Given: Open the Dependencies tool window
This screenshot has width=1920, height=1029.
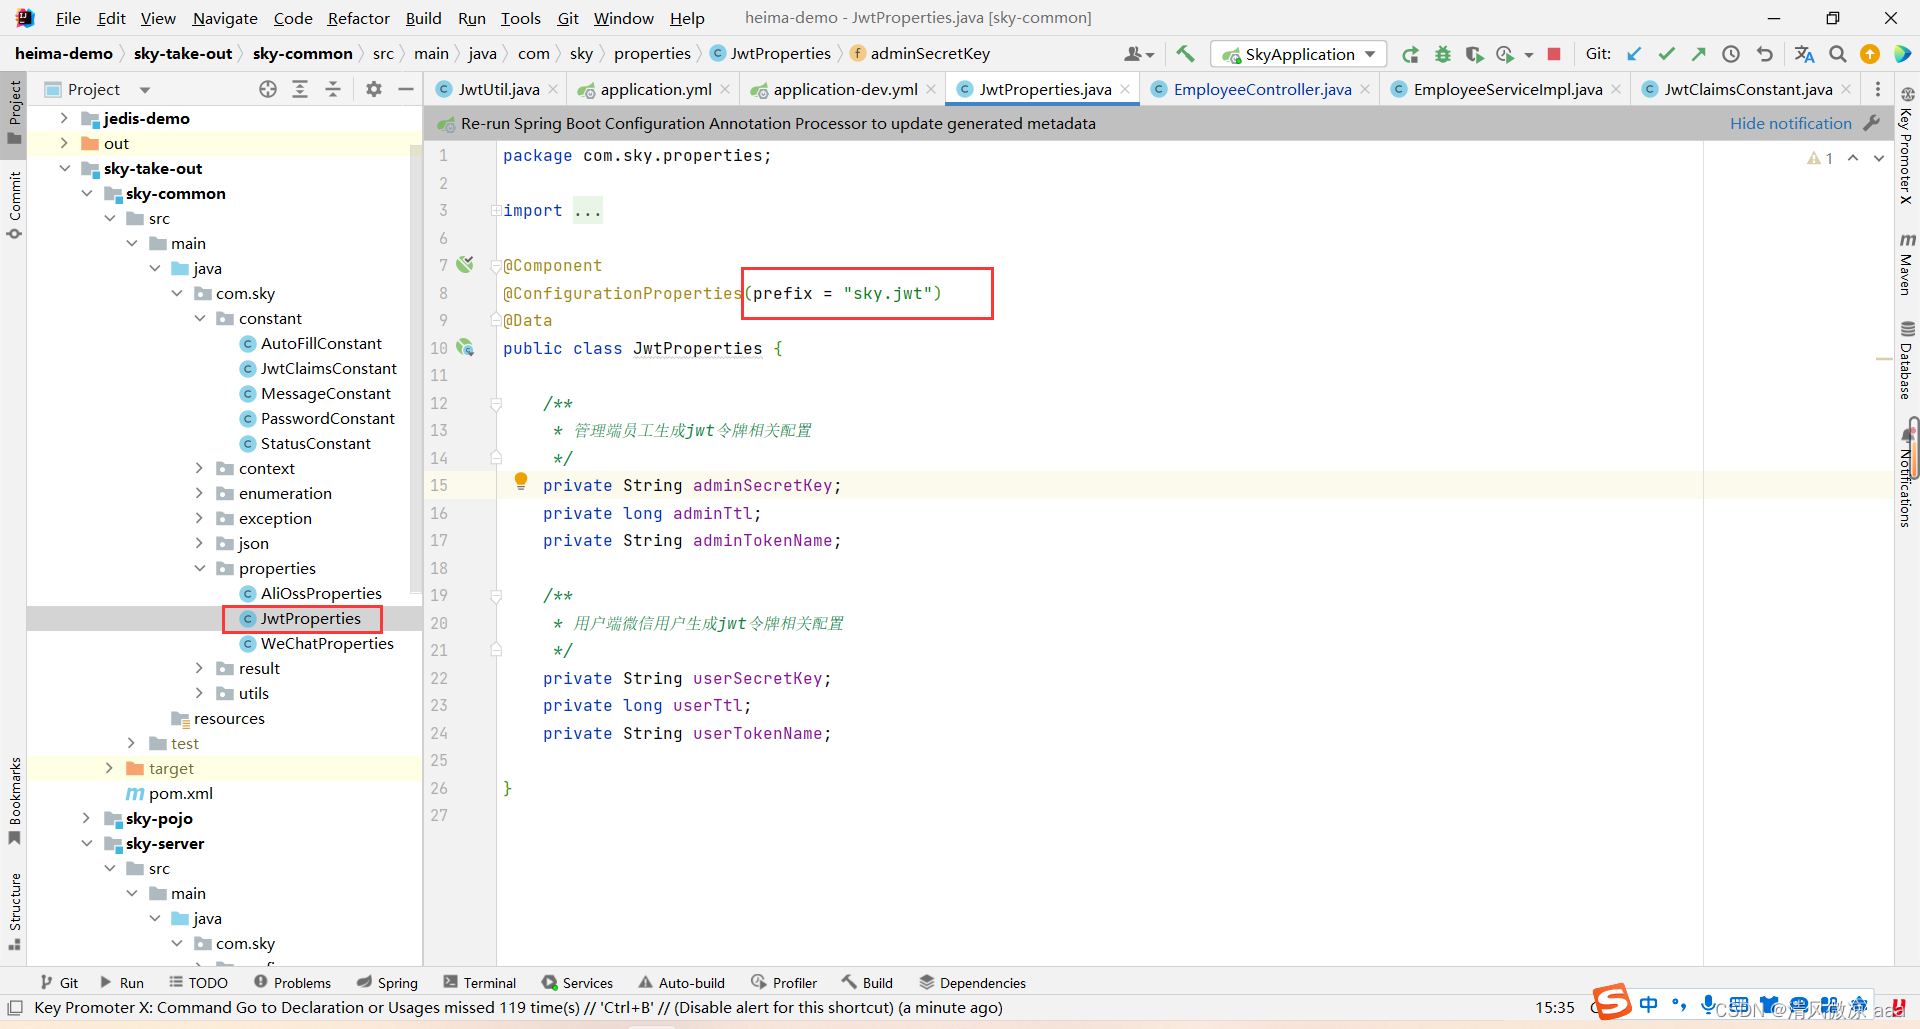Looking at the screenshot, I should coord(972,983).
